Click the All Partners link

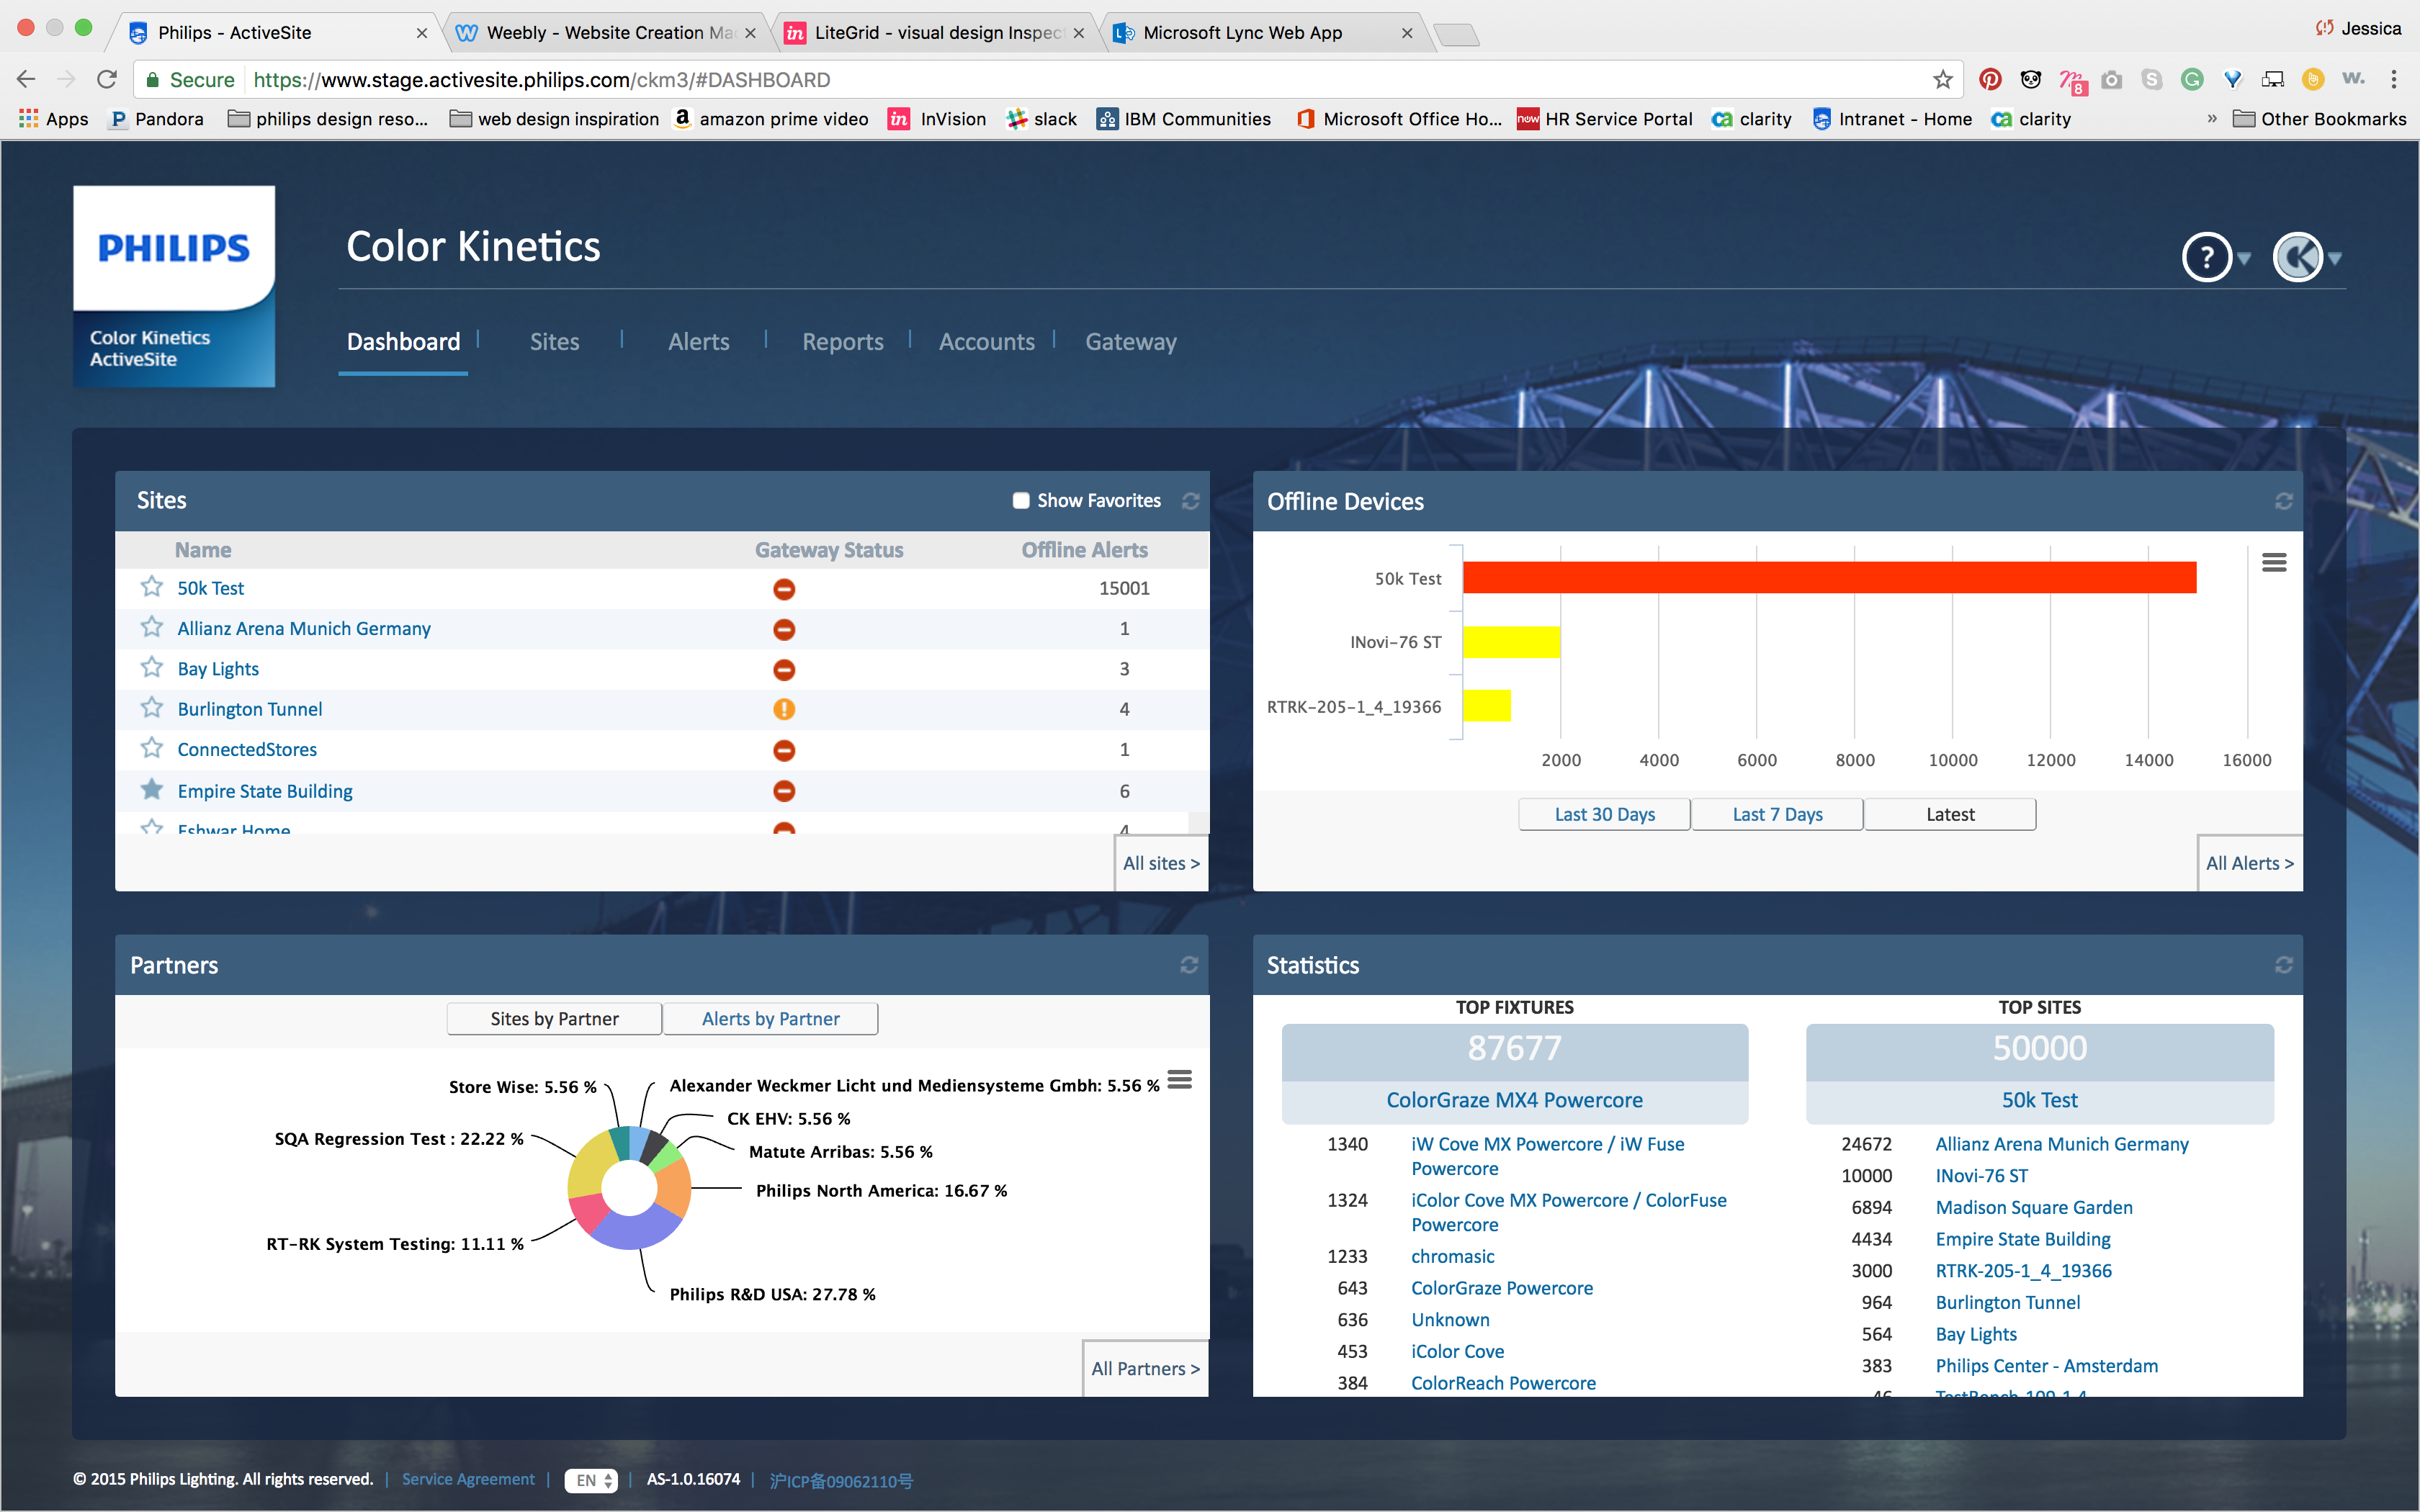[1145, 1368]
